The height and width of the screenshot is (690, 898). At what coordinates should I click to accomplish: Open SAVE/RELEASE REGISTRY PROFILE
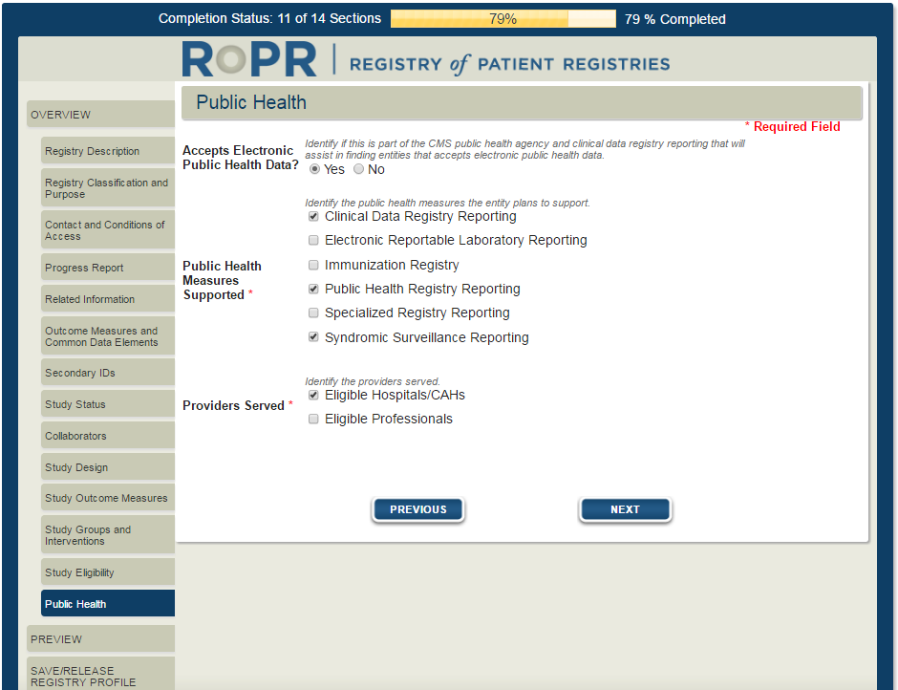(x=101, y=675)
